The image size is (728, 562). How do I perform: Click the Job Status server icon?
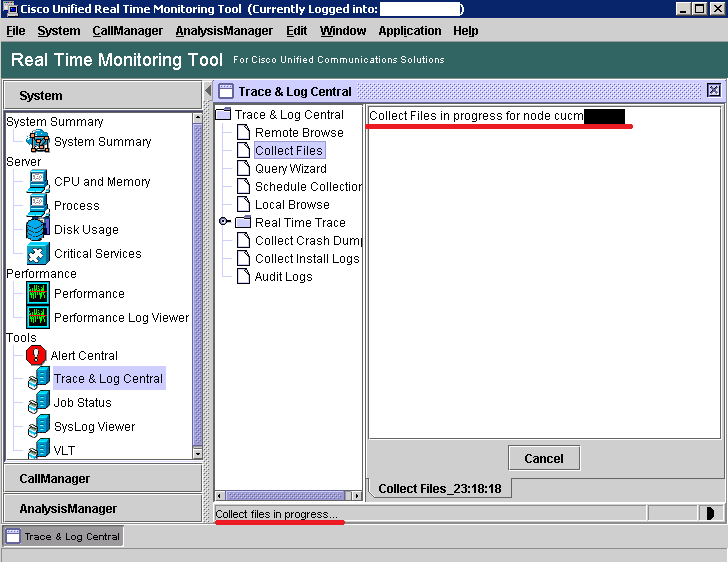coord(38,402)
